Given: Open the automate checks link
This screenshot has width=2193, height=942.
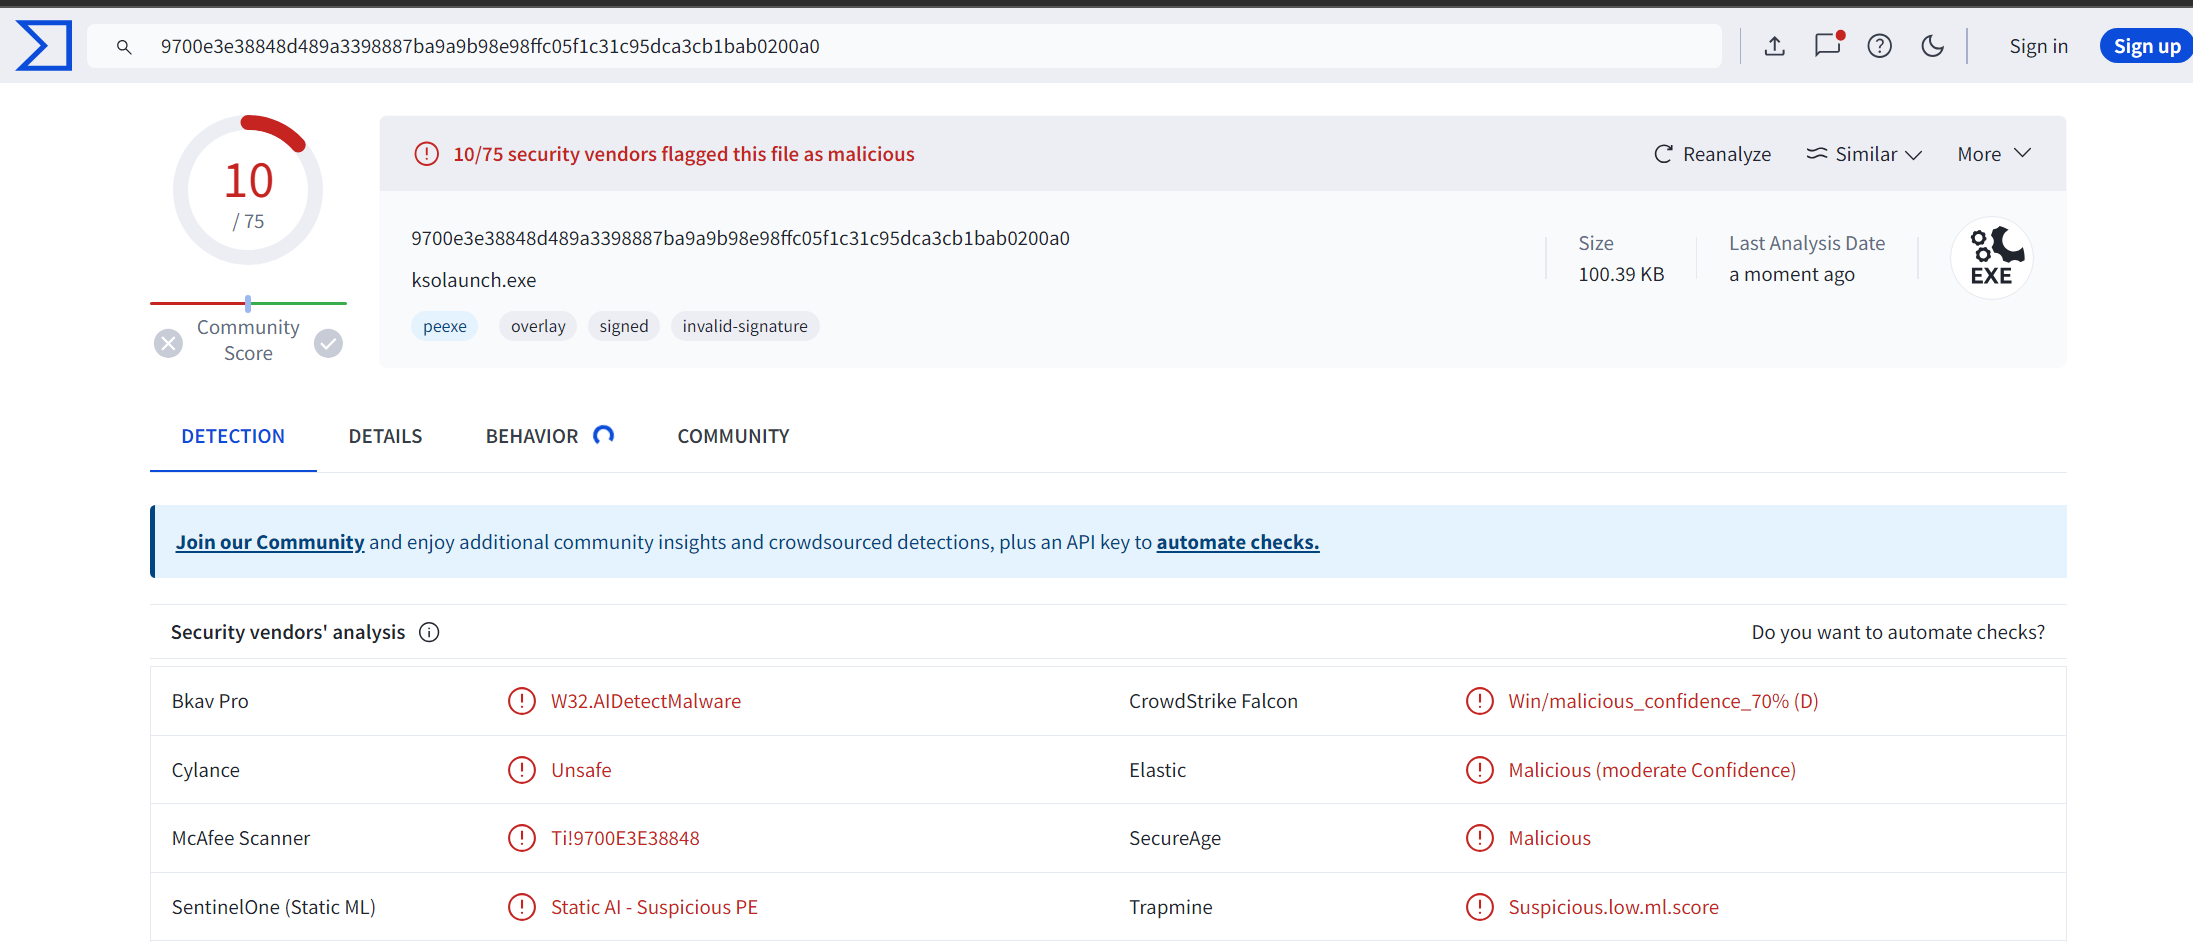Looking at the screenshot, I should coord(1238,542).
